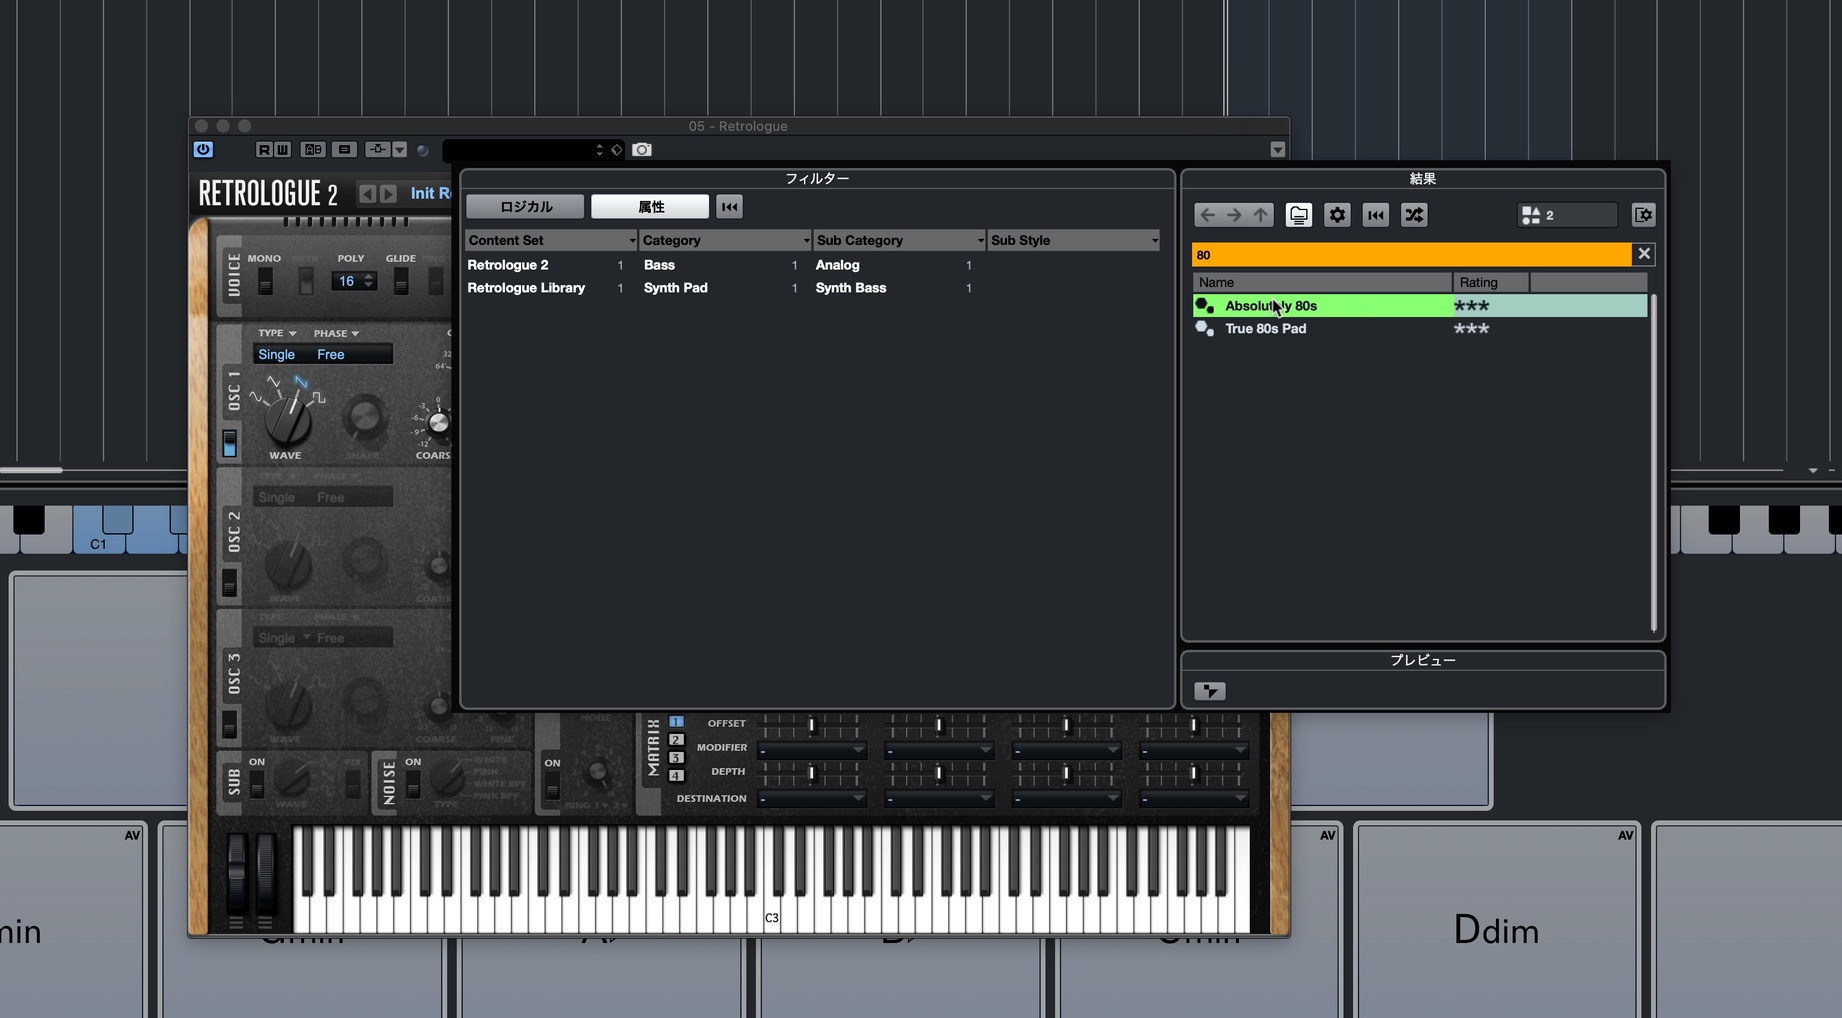1842x1018 pixels.
Task: Click the shuffle results icon
Action: click(x=1414, y=215)
